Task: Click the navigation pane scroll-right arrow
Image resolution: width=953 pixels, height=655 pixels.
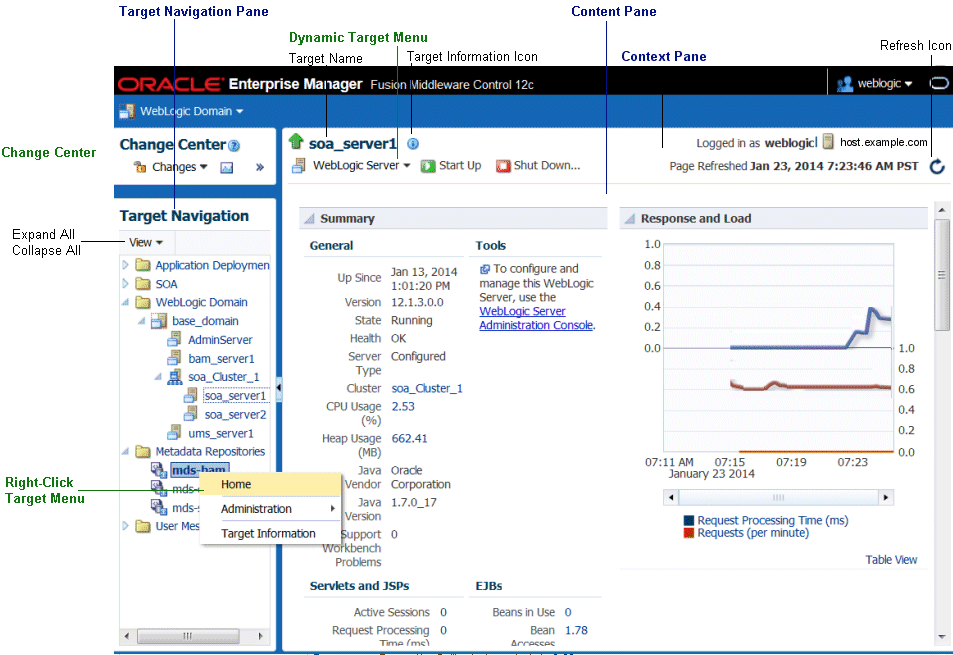Action: point(261,636)
